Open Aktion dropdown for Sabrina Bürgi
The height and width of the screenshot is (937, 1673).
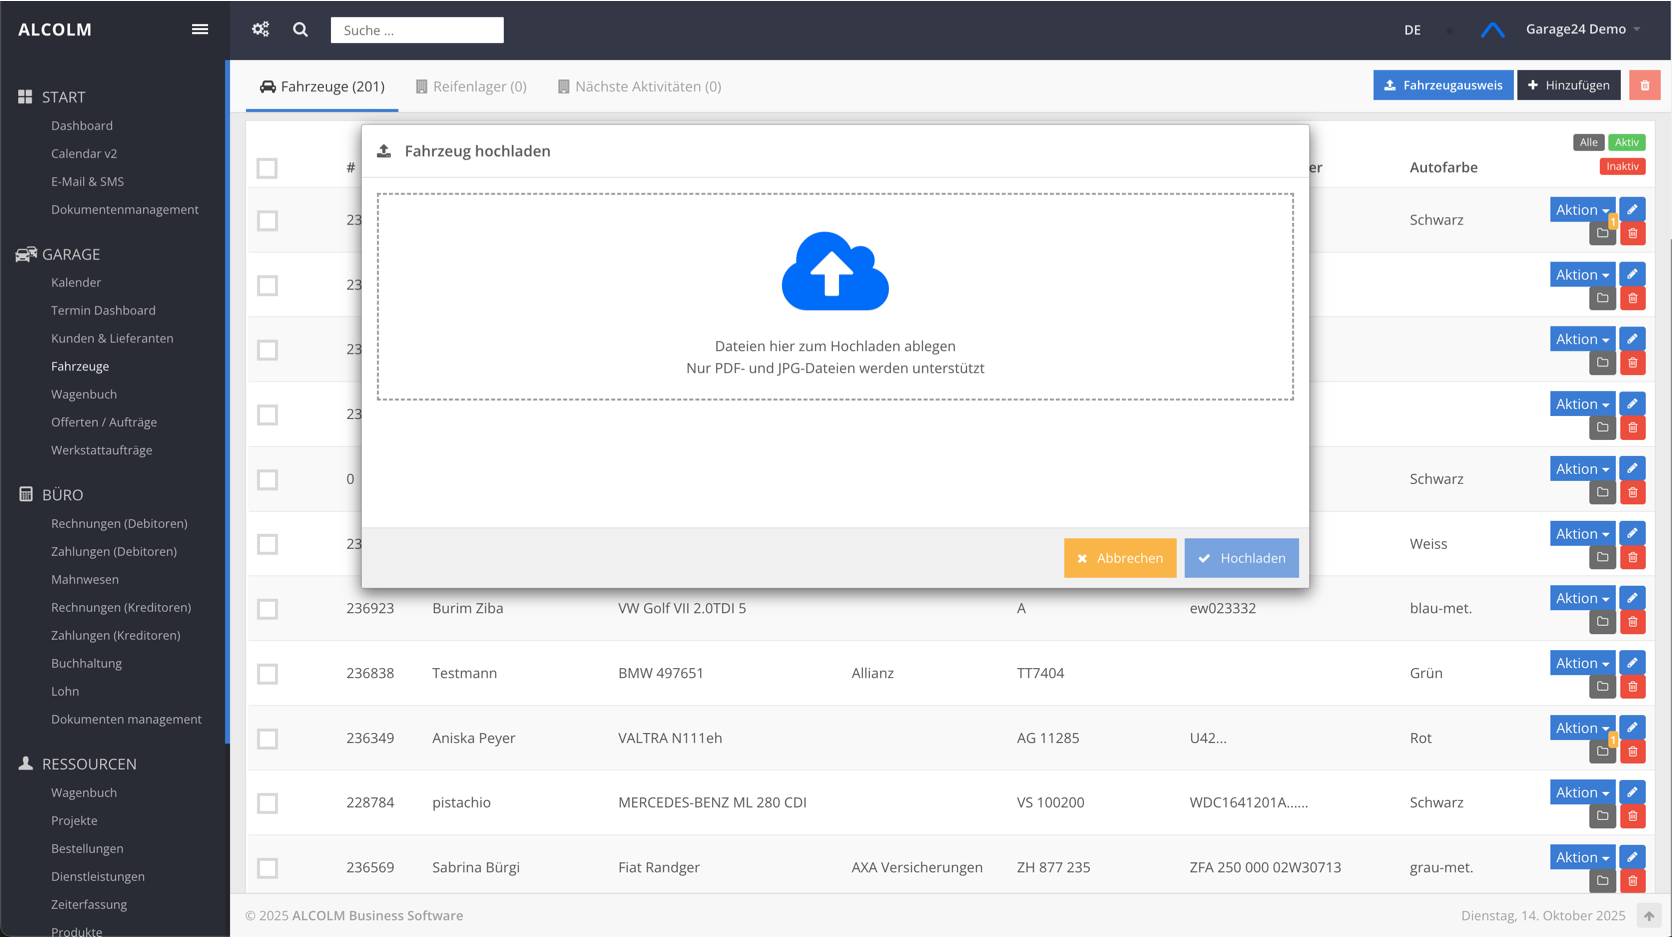(1582, 857)
